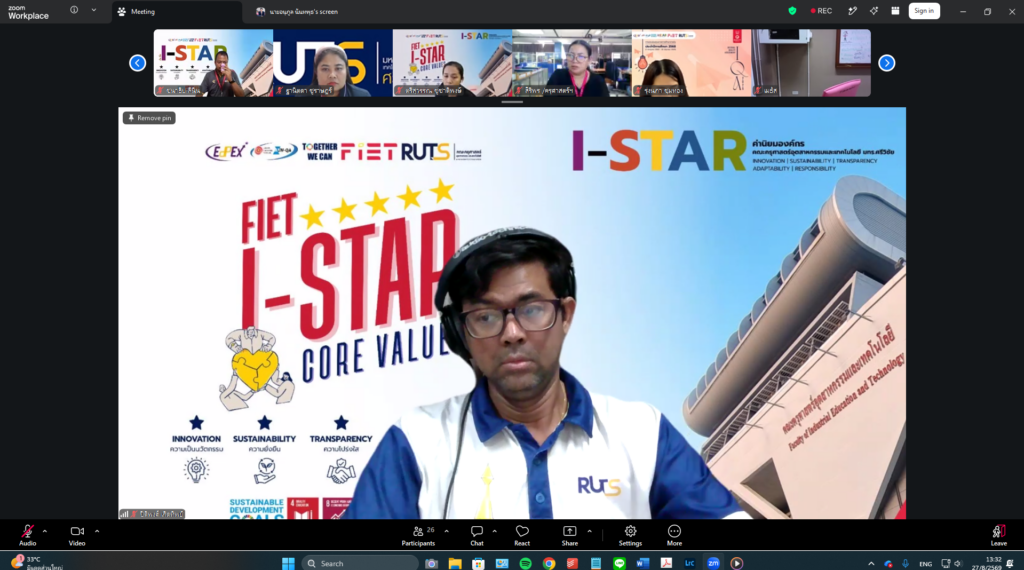
Task: Switch to the Meeting tab
Action: click(176, 12)
